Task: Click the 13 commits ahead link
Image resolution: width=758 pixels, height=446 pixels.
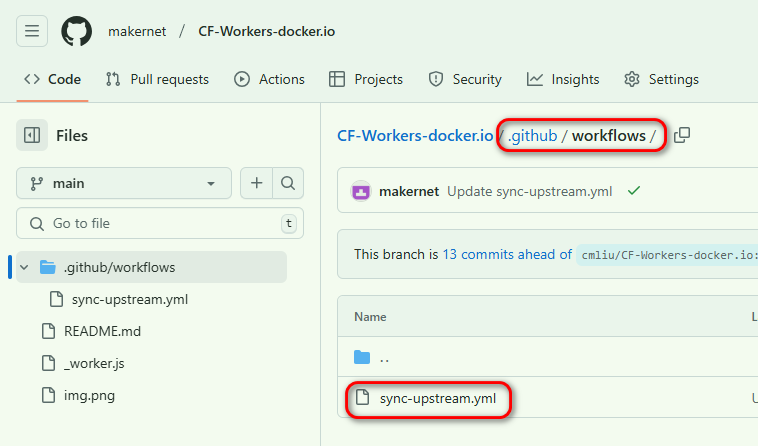Action: (x=507, y=254)
